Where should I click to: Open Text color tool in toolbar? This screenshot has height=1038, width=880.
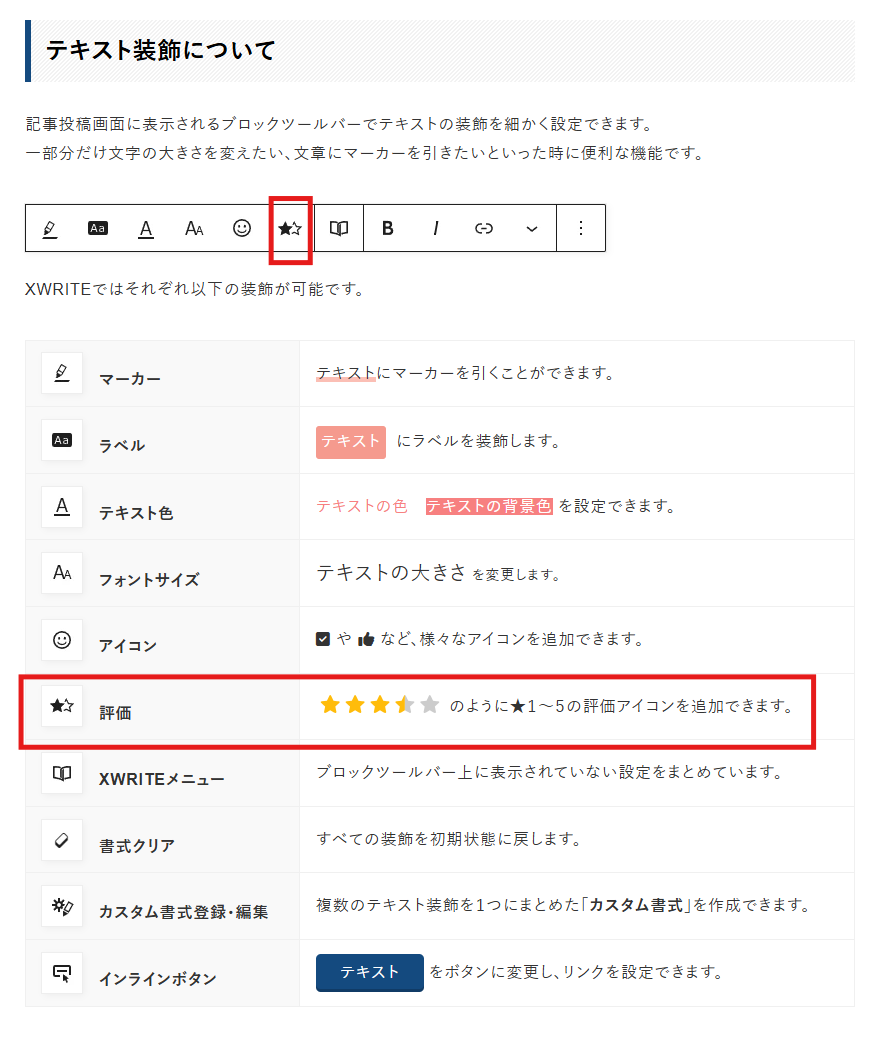pyautogui.click(x=146, y=228)
